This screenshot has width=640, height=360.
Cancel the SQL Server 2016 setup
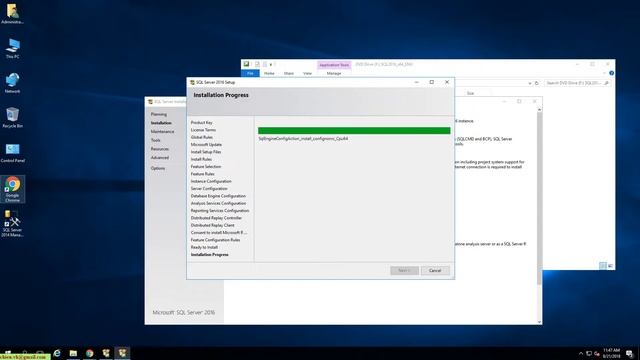[x=435, y=270]
